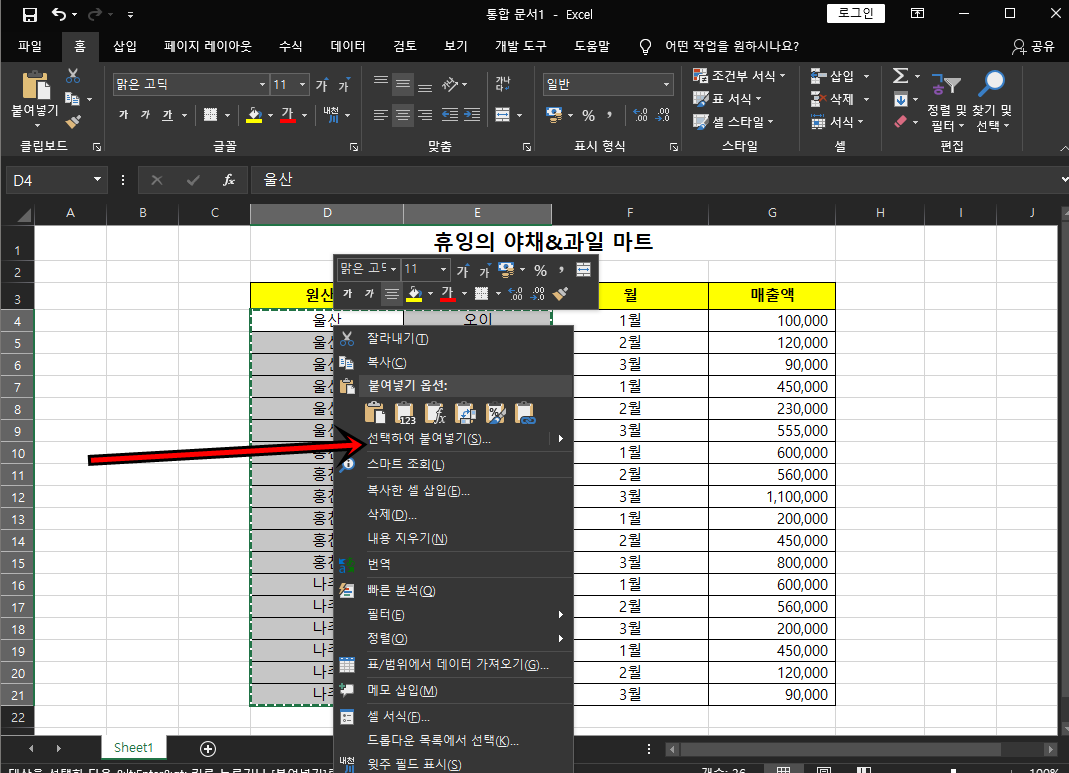Paste transpose clipboard icon in context menu
The image size is (1069, 773).
point(465,413)
